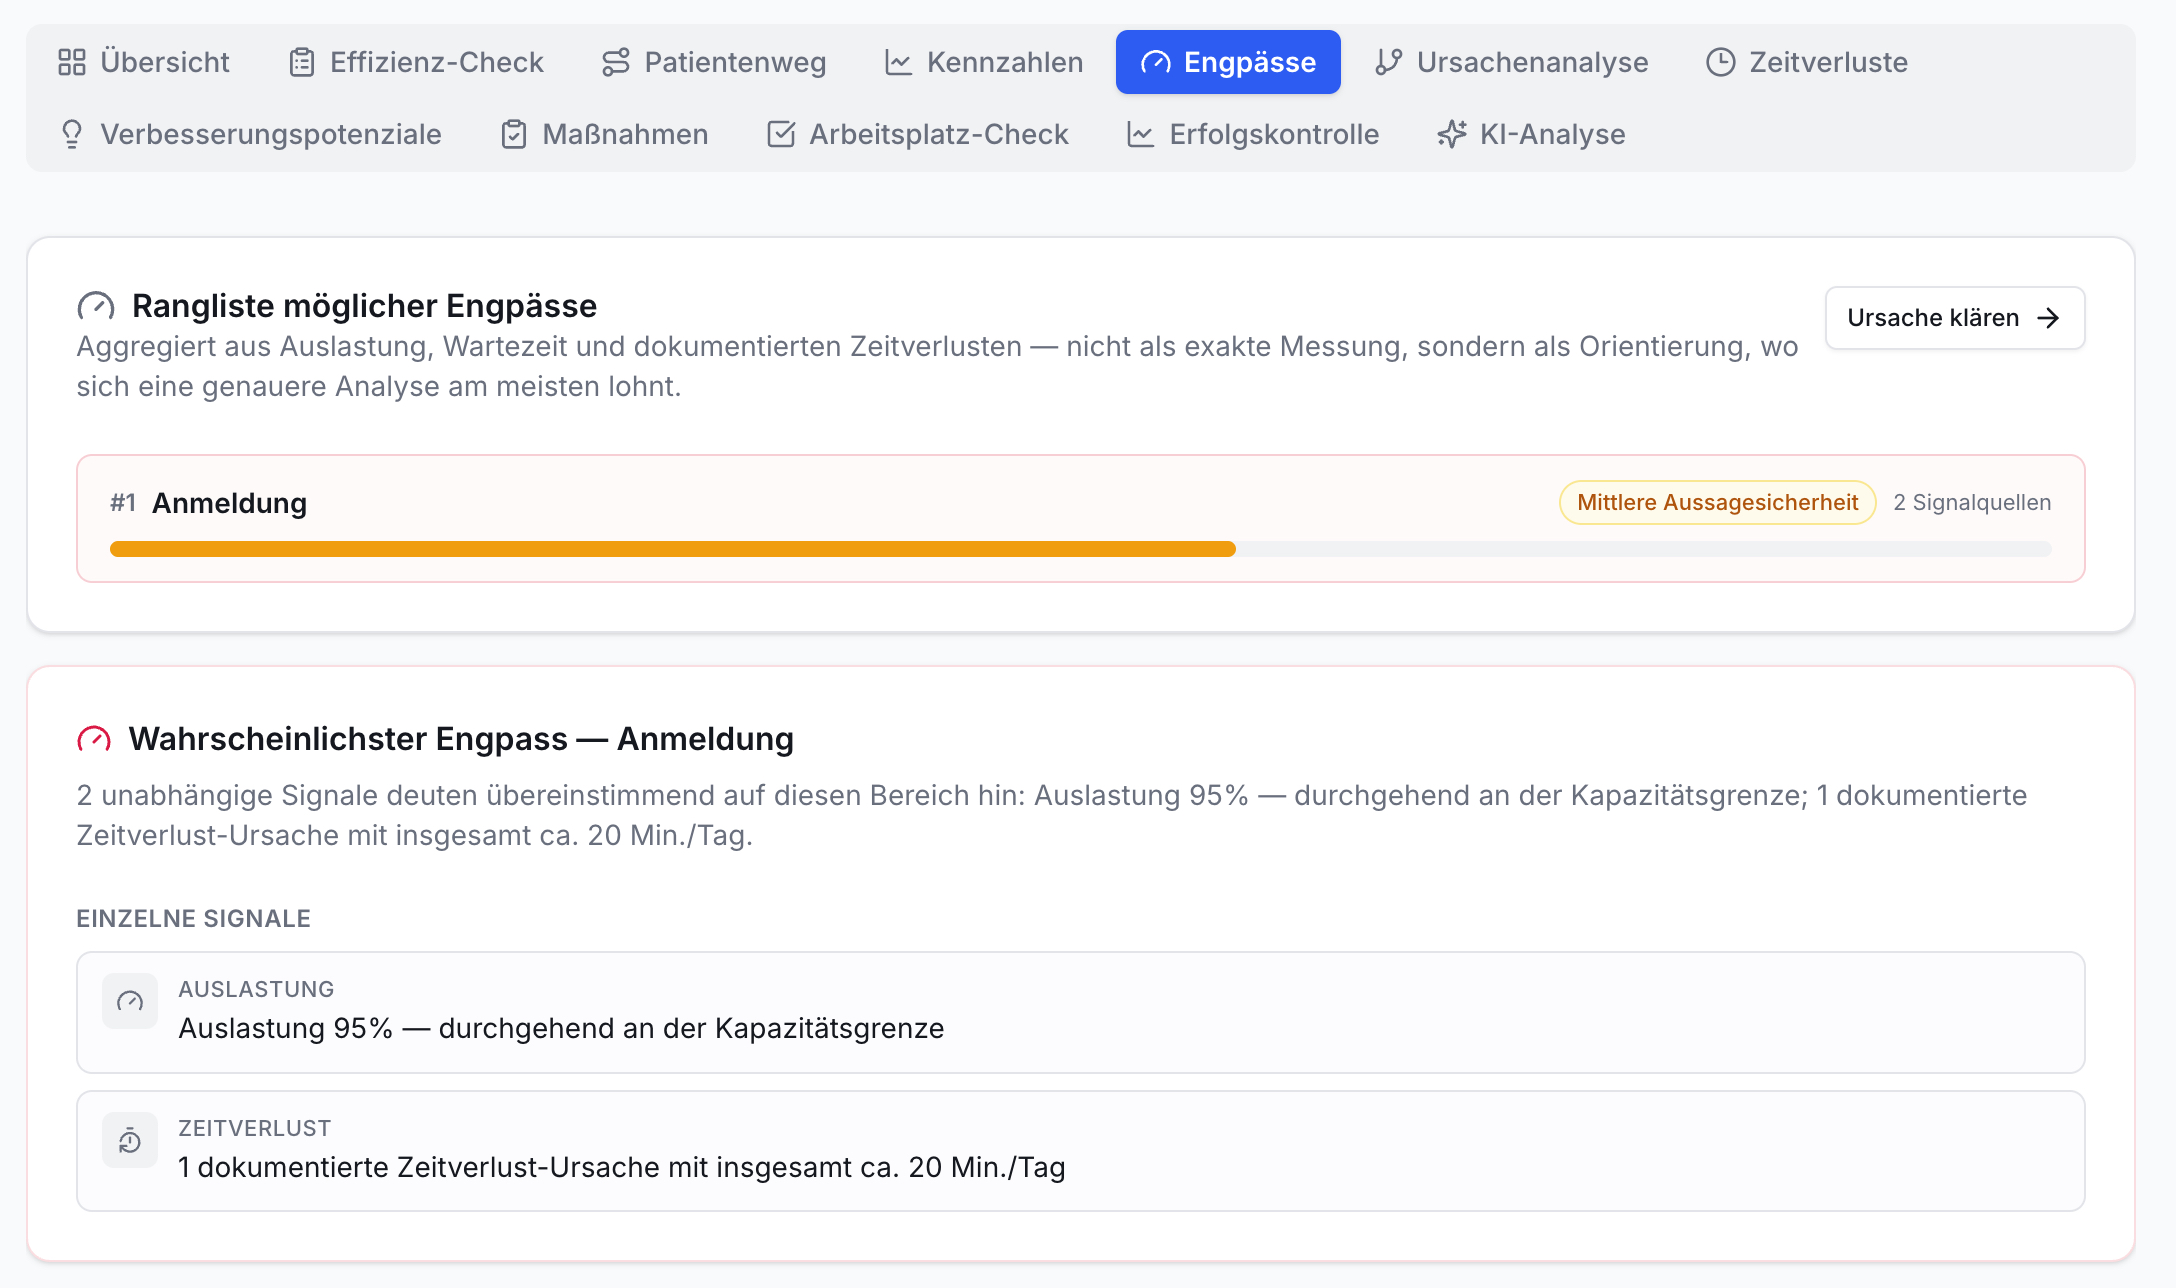This screenshot has width=2176, height=1288.
Task: Click the Ursachenanalyse branch icon
Action: (1388, 62)
